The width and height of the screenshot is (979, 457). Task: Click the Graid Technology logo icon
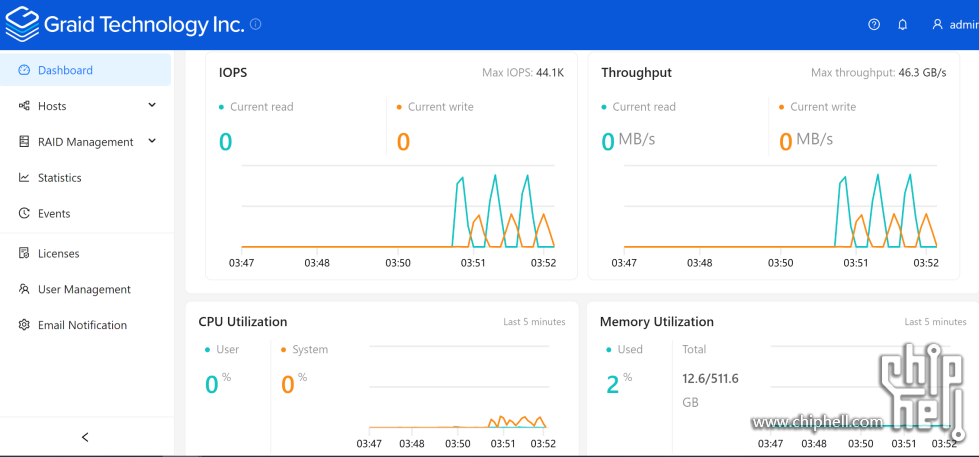click(22, 25)
